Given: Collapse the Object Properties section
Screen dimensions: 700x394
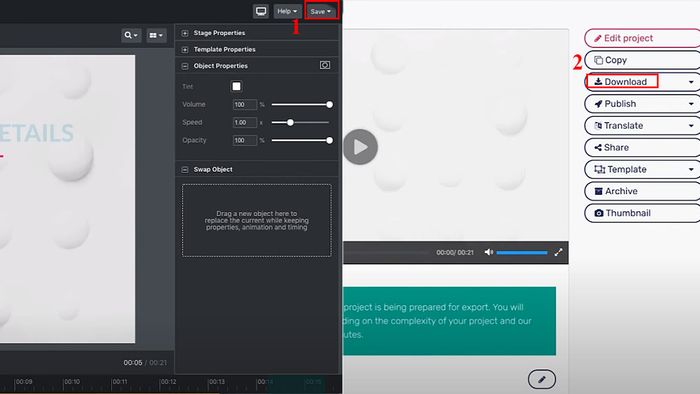Looking at the screenshot, I should [x=185, y=66].
